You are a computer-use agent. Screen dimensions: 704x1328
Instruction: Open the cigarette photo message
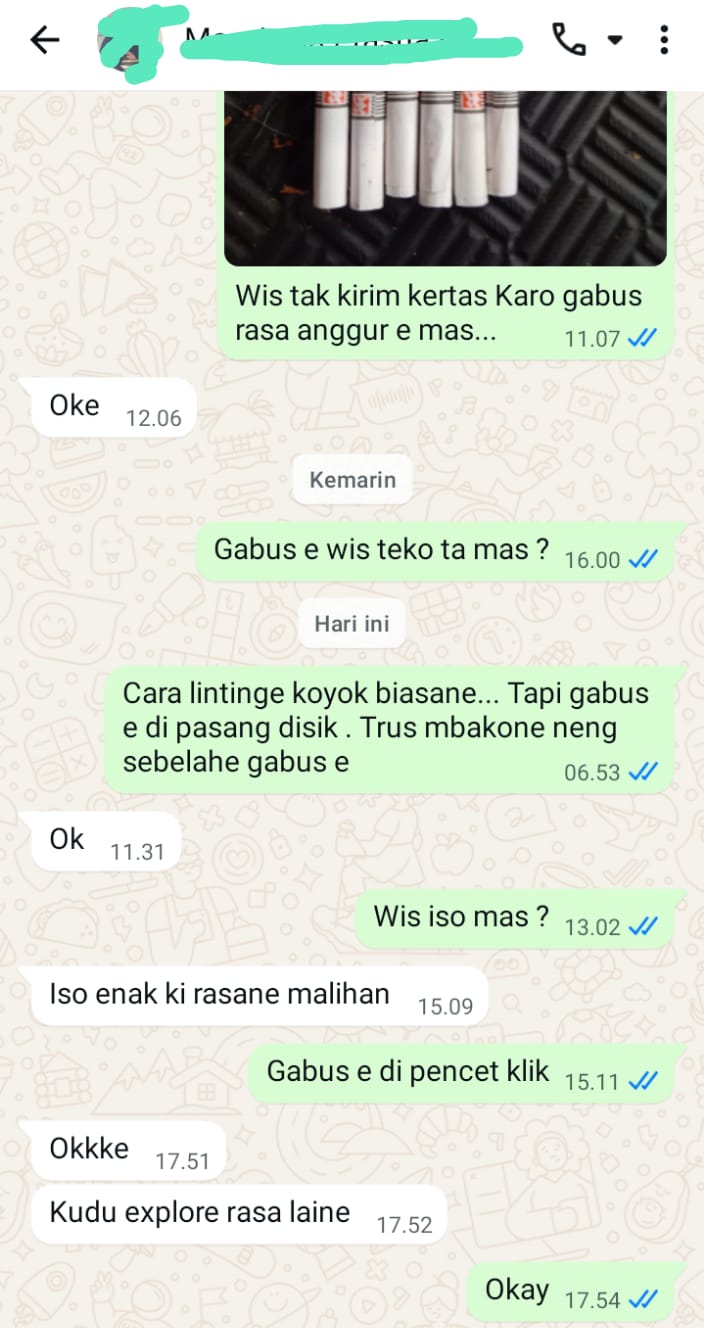(445, 178)
